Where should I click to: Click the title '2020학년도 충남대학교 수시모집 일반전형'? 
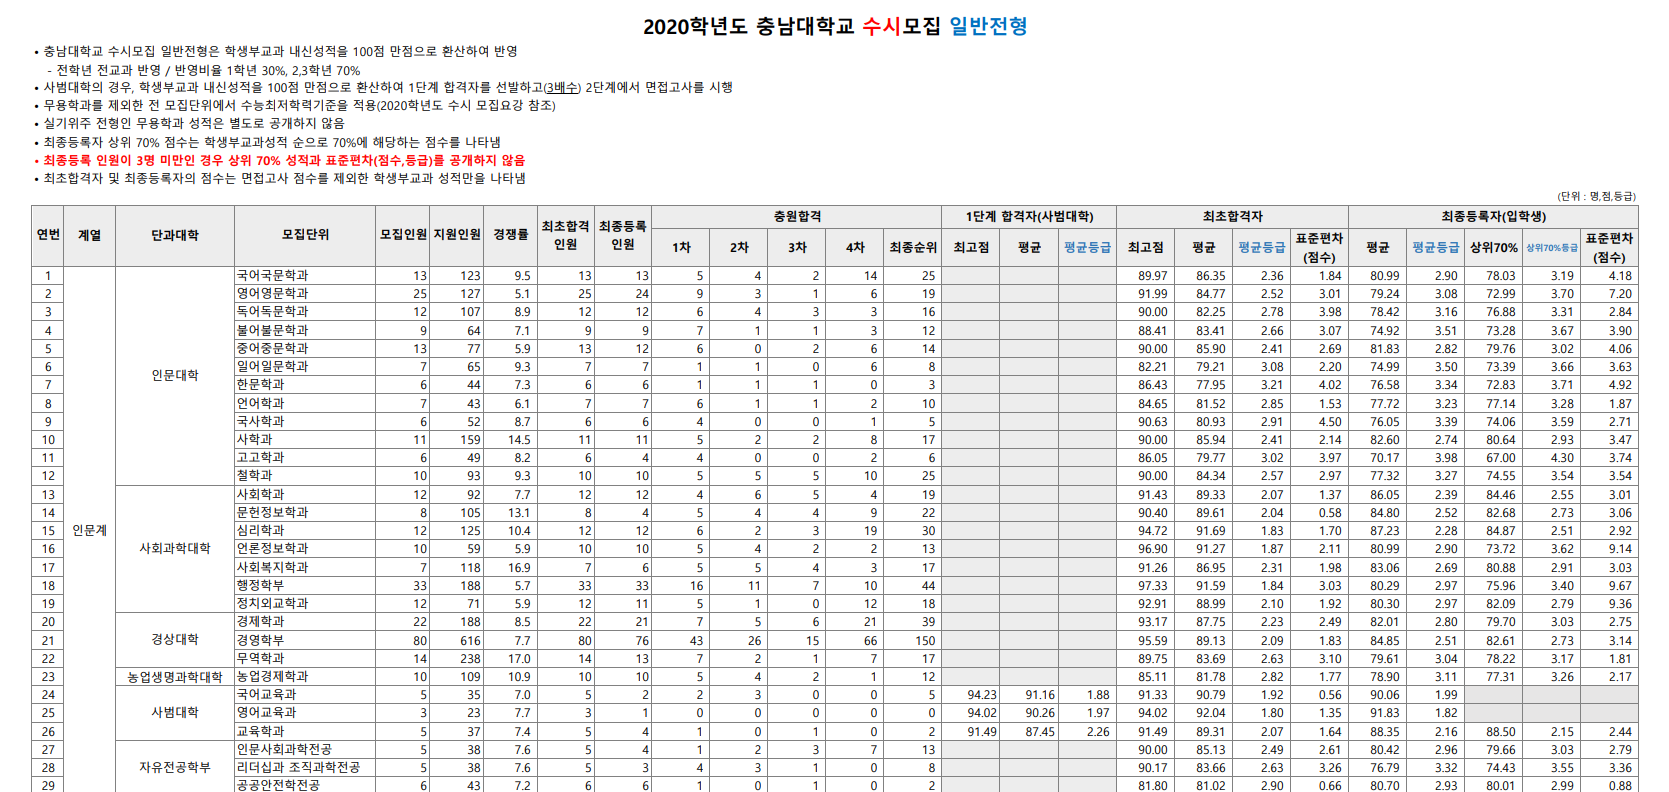tap(835, 26)
